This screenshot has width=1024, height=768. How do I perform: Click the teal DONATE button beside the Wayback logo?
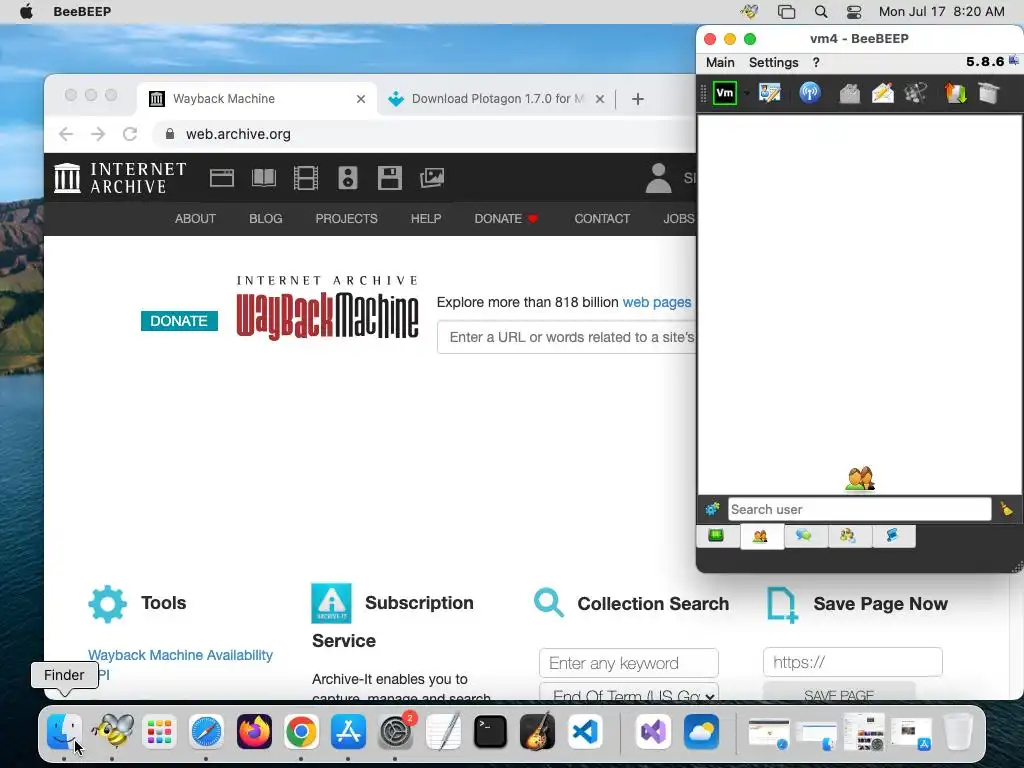pyautogui.click(x=179, y=321)
